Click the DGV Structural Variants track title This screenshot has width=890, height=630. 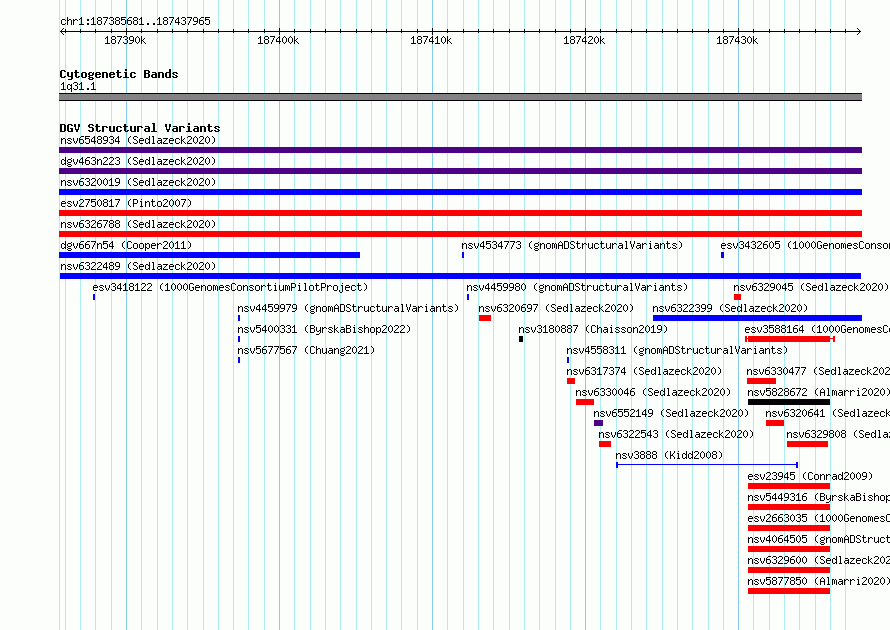tap(140, 128)
